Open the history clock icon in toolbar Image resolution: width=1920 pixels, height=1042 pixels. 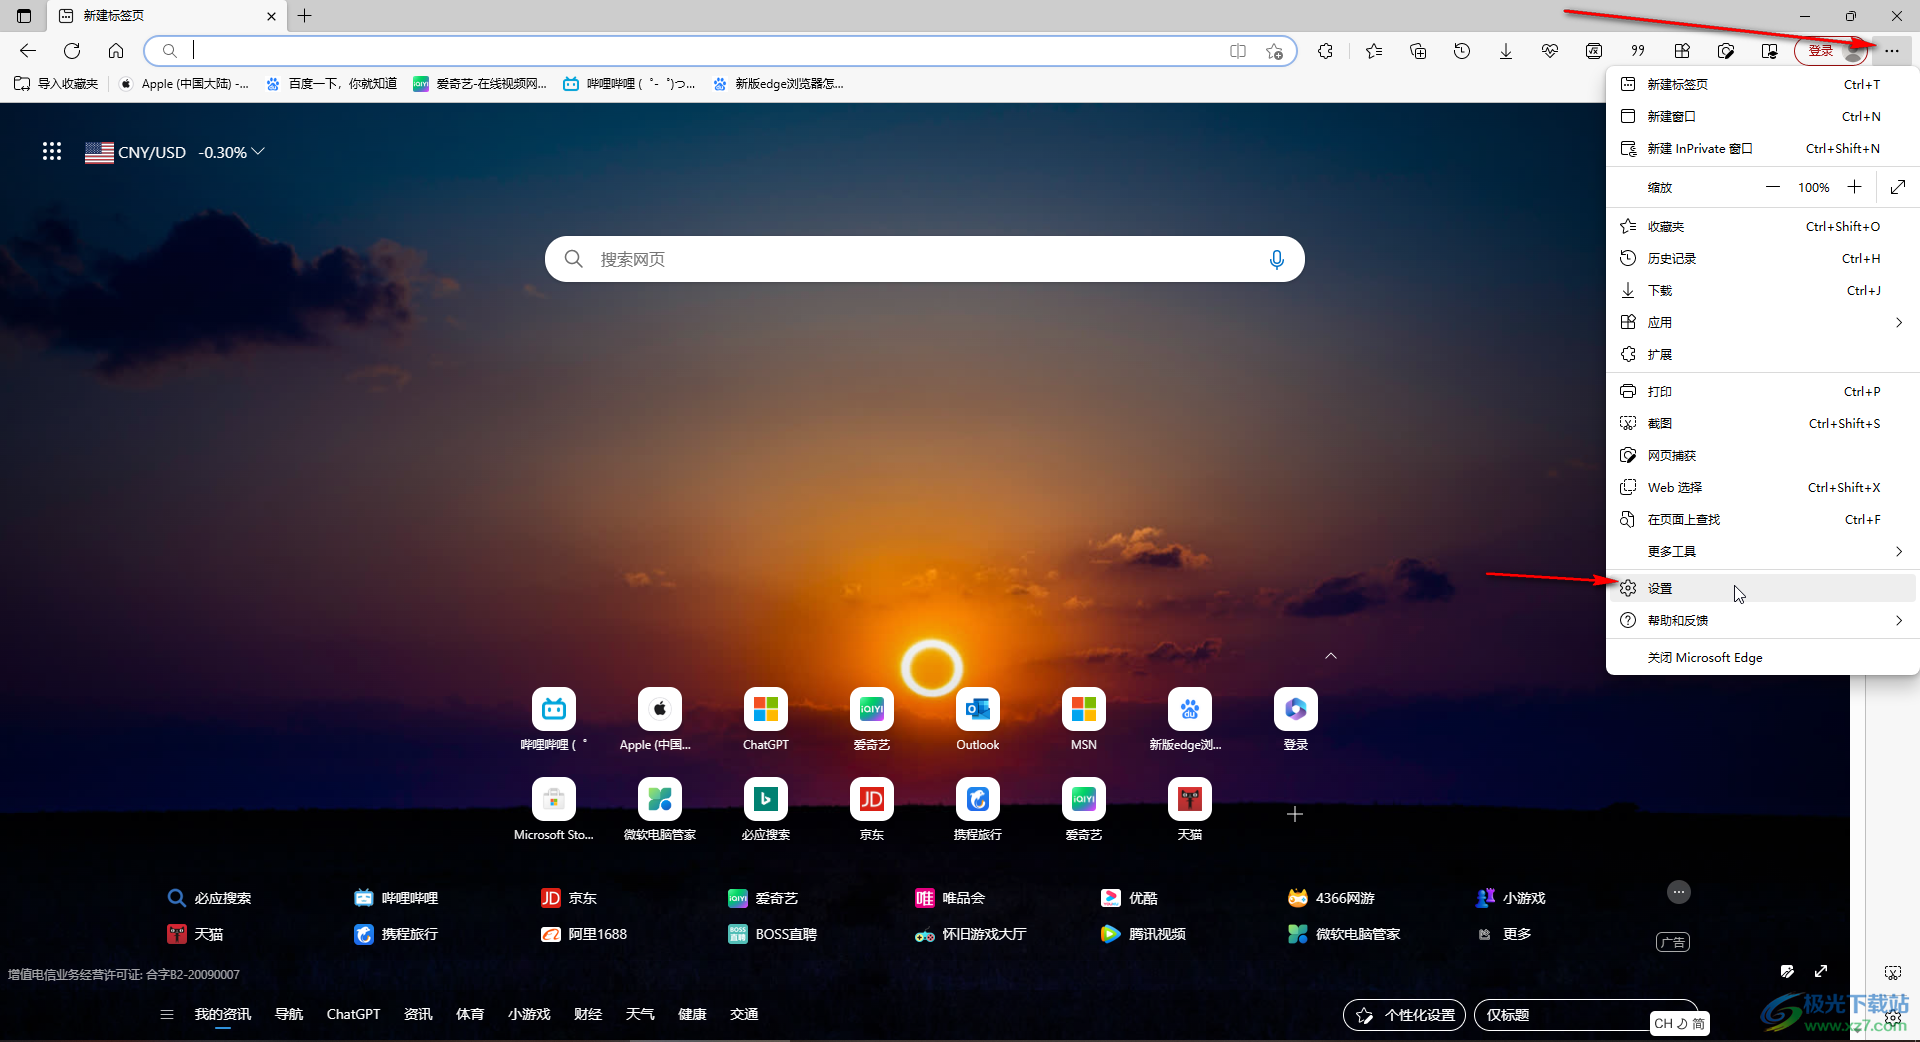(x=1462, y=51)
